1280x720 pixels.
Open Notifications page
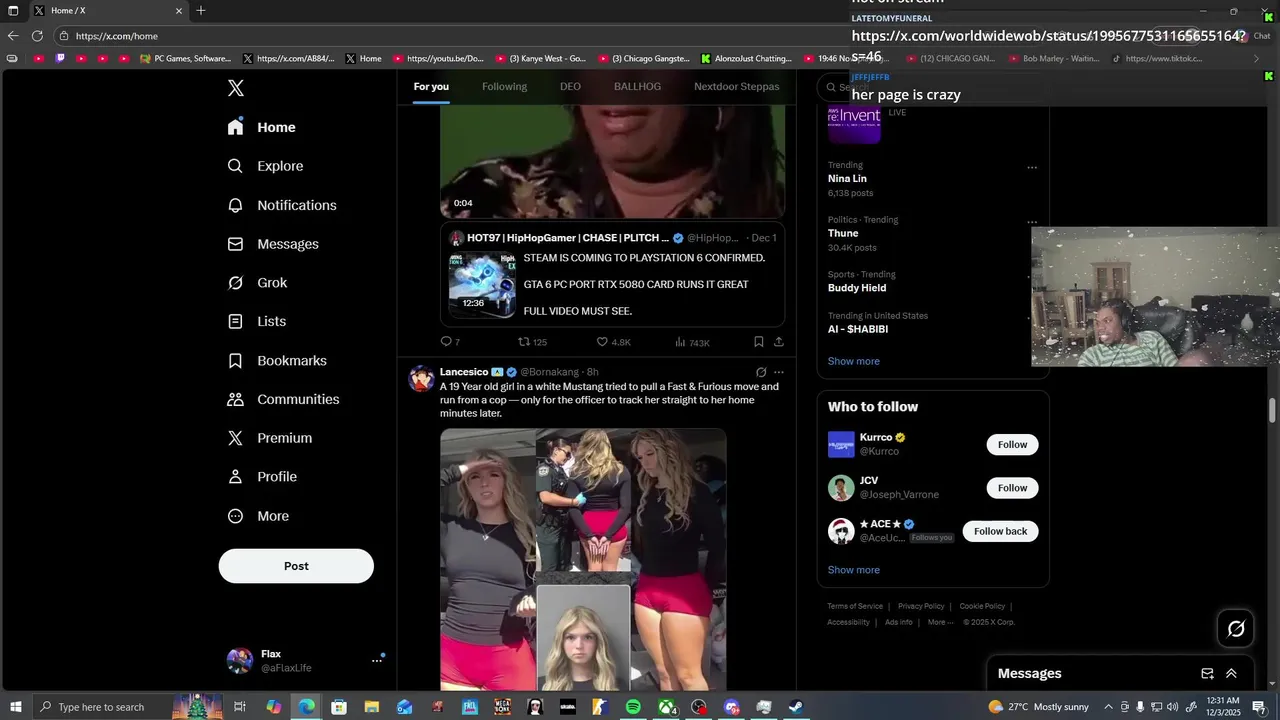(282, 205)
